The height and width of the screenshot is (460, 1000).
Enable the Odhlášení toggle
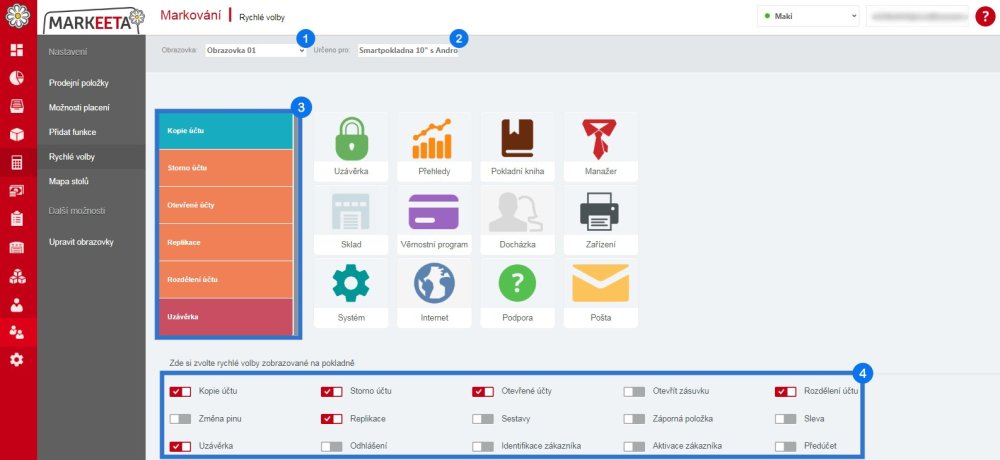click(332, 447)
